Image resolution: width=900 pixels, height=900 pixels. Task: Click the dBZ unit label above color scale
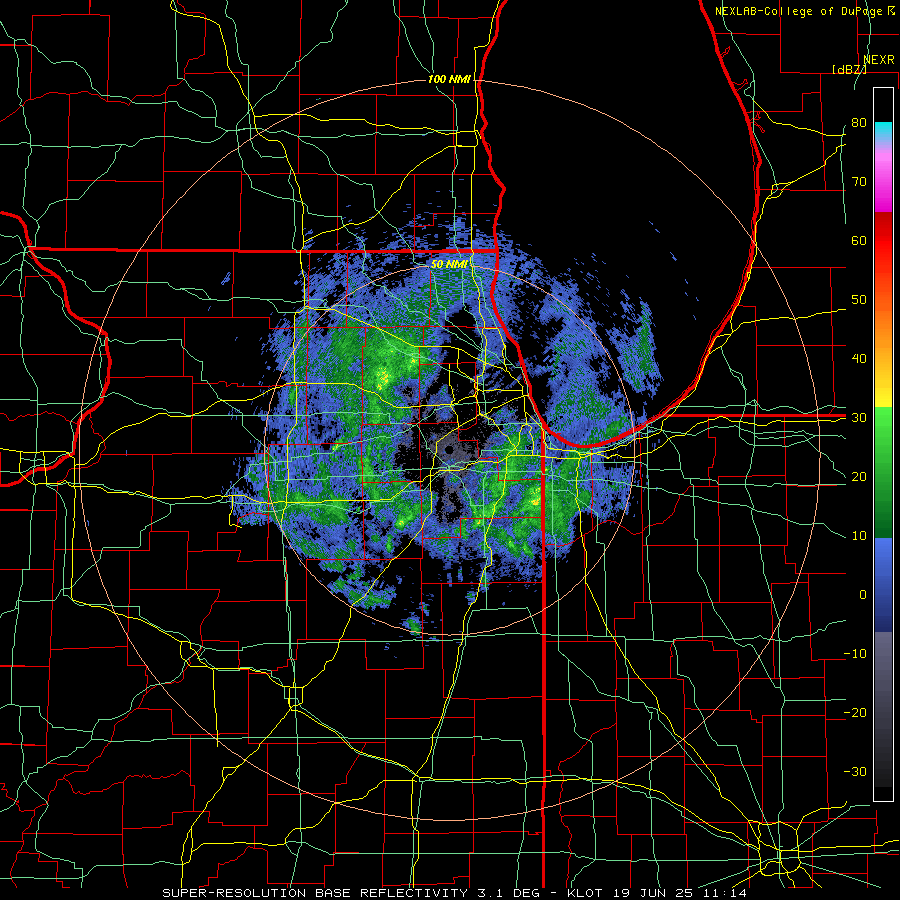click(x=849, y=69)
